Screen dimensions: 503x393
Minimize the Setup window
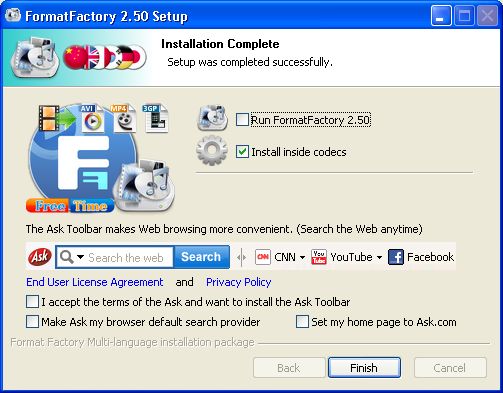(441, 15)
